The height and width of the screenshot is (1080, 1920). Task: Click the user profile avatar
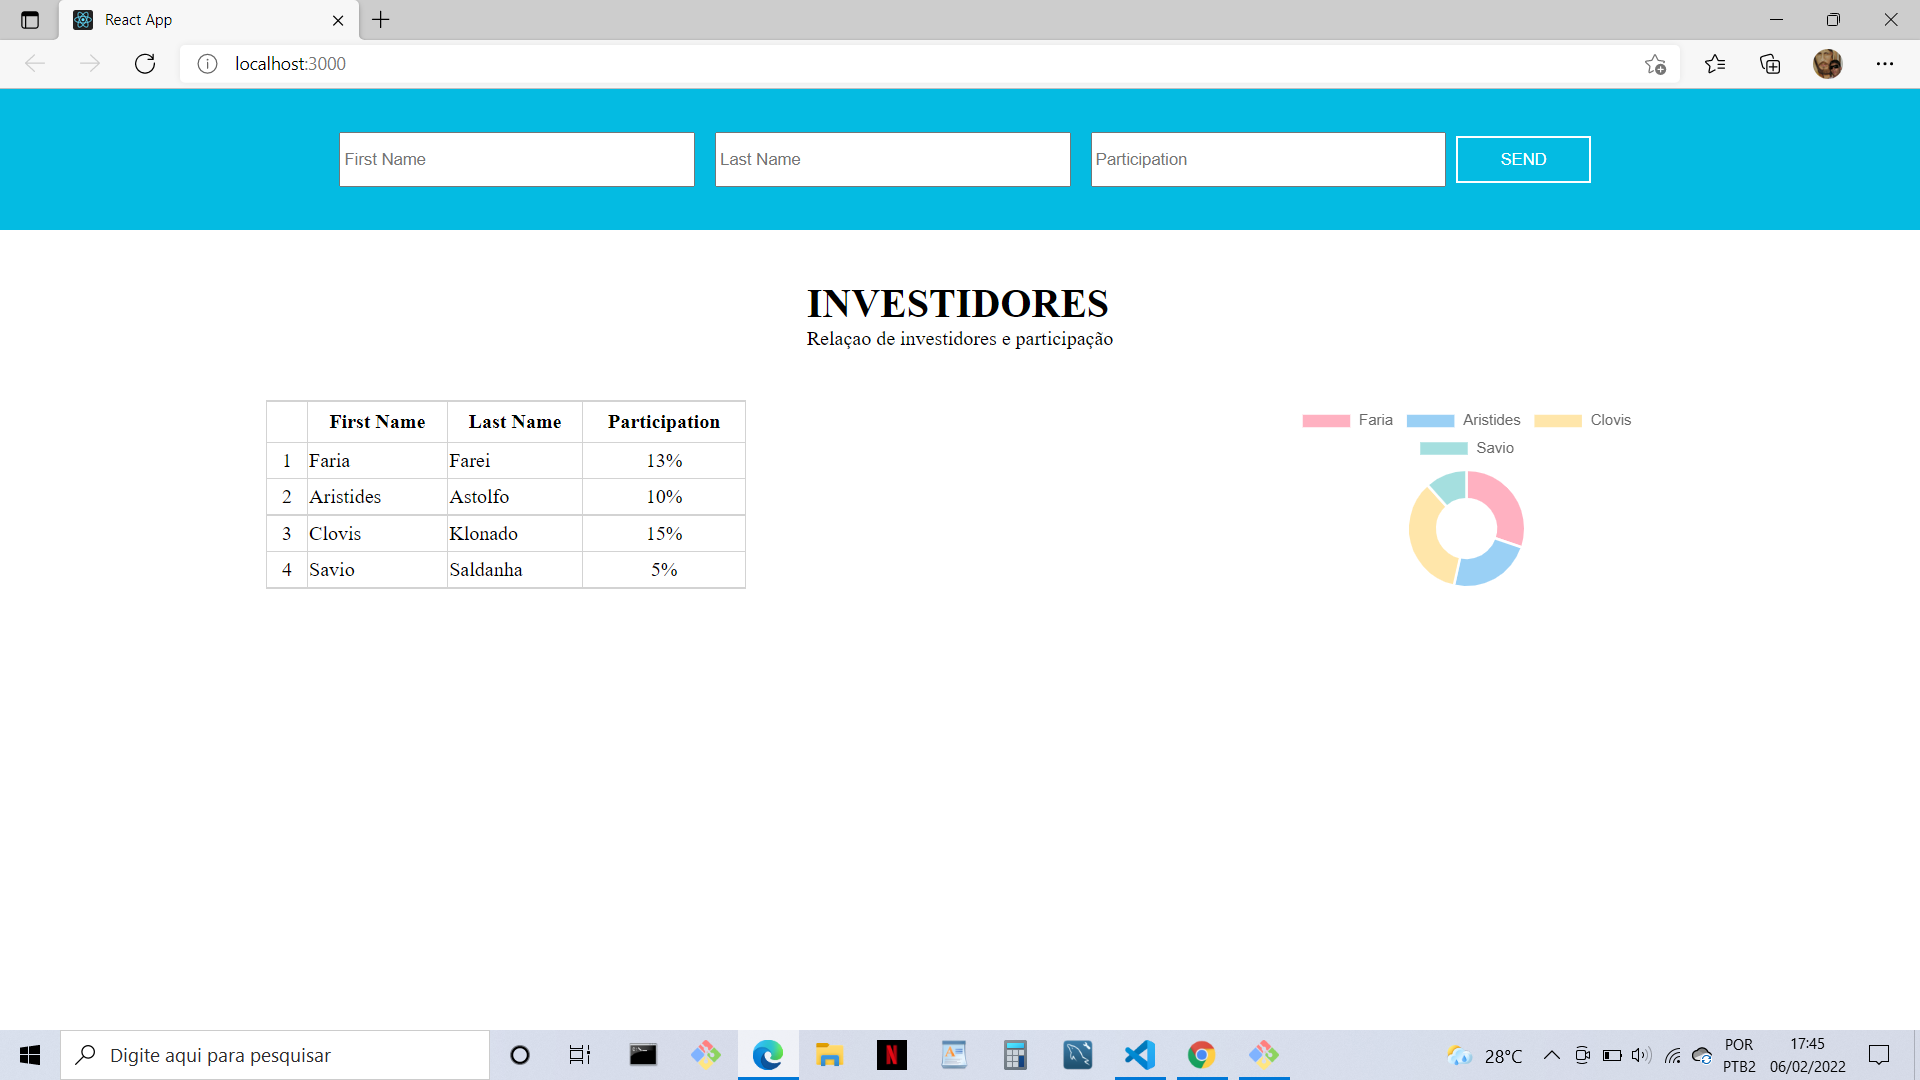[1827, 64]
